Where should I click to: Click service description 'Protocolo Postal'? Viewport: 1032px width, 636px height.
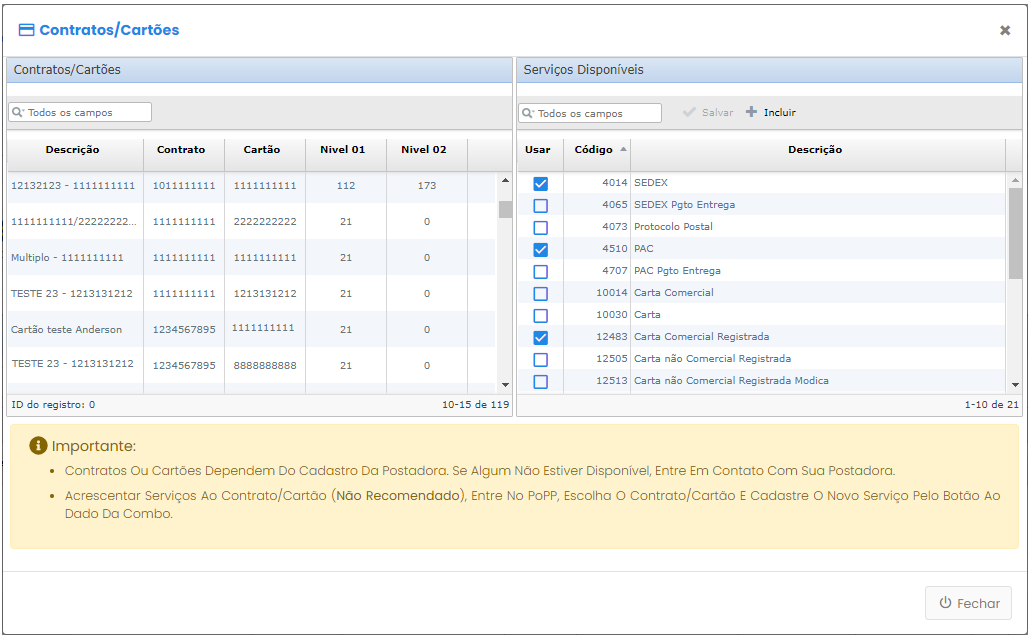673,226
